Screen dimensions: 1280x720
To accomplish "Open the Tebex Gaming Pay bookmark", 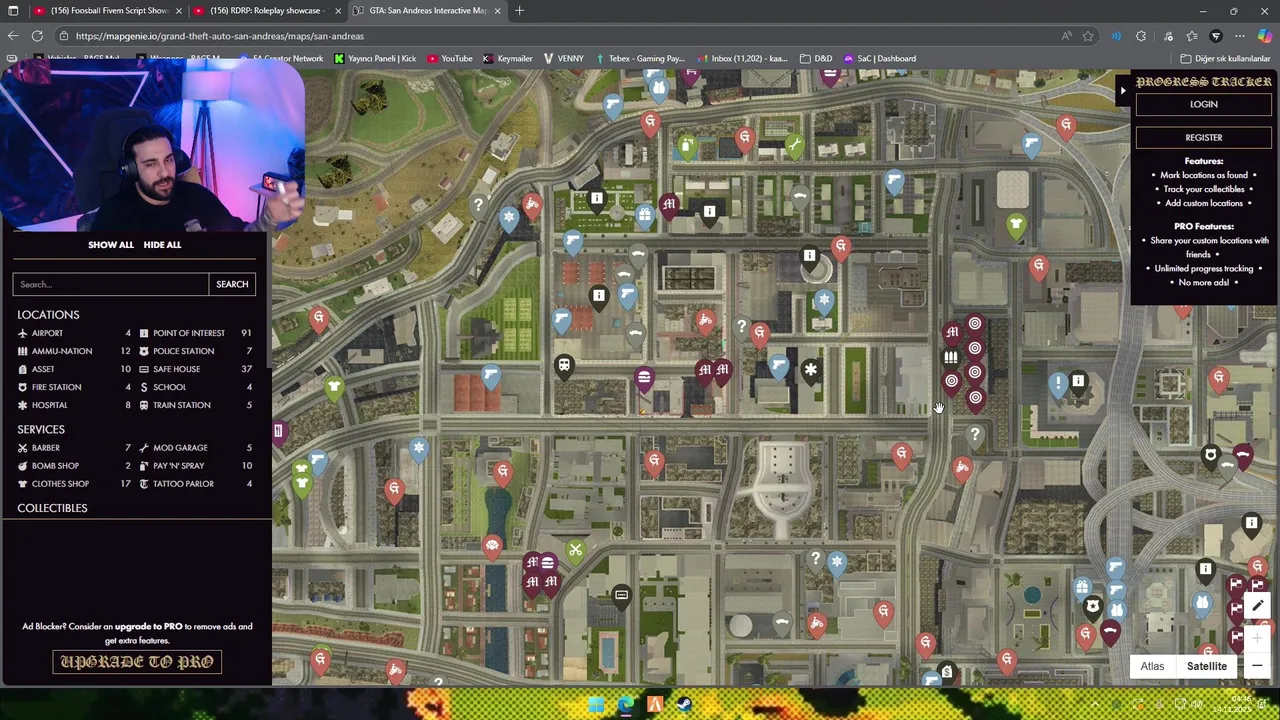I will click(643, 58).
